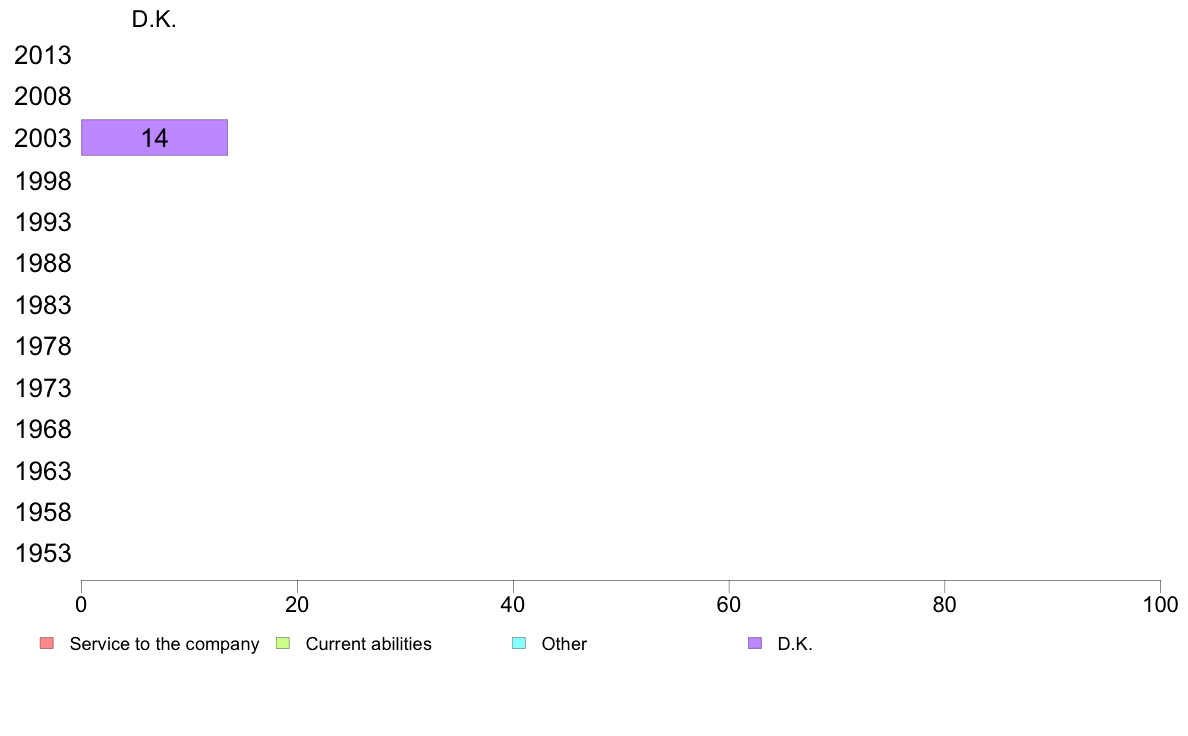Select the 2013 year label
1188x736 pixels.
tap(43, 56)
